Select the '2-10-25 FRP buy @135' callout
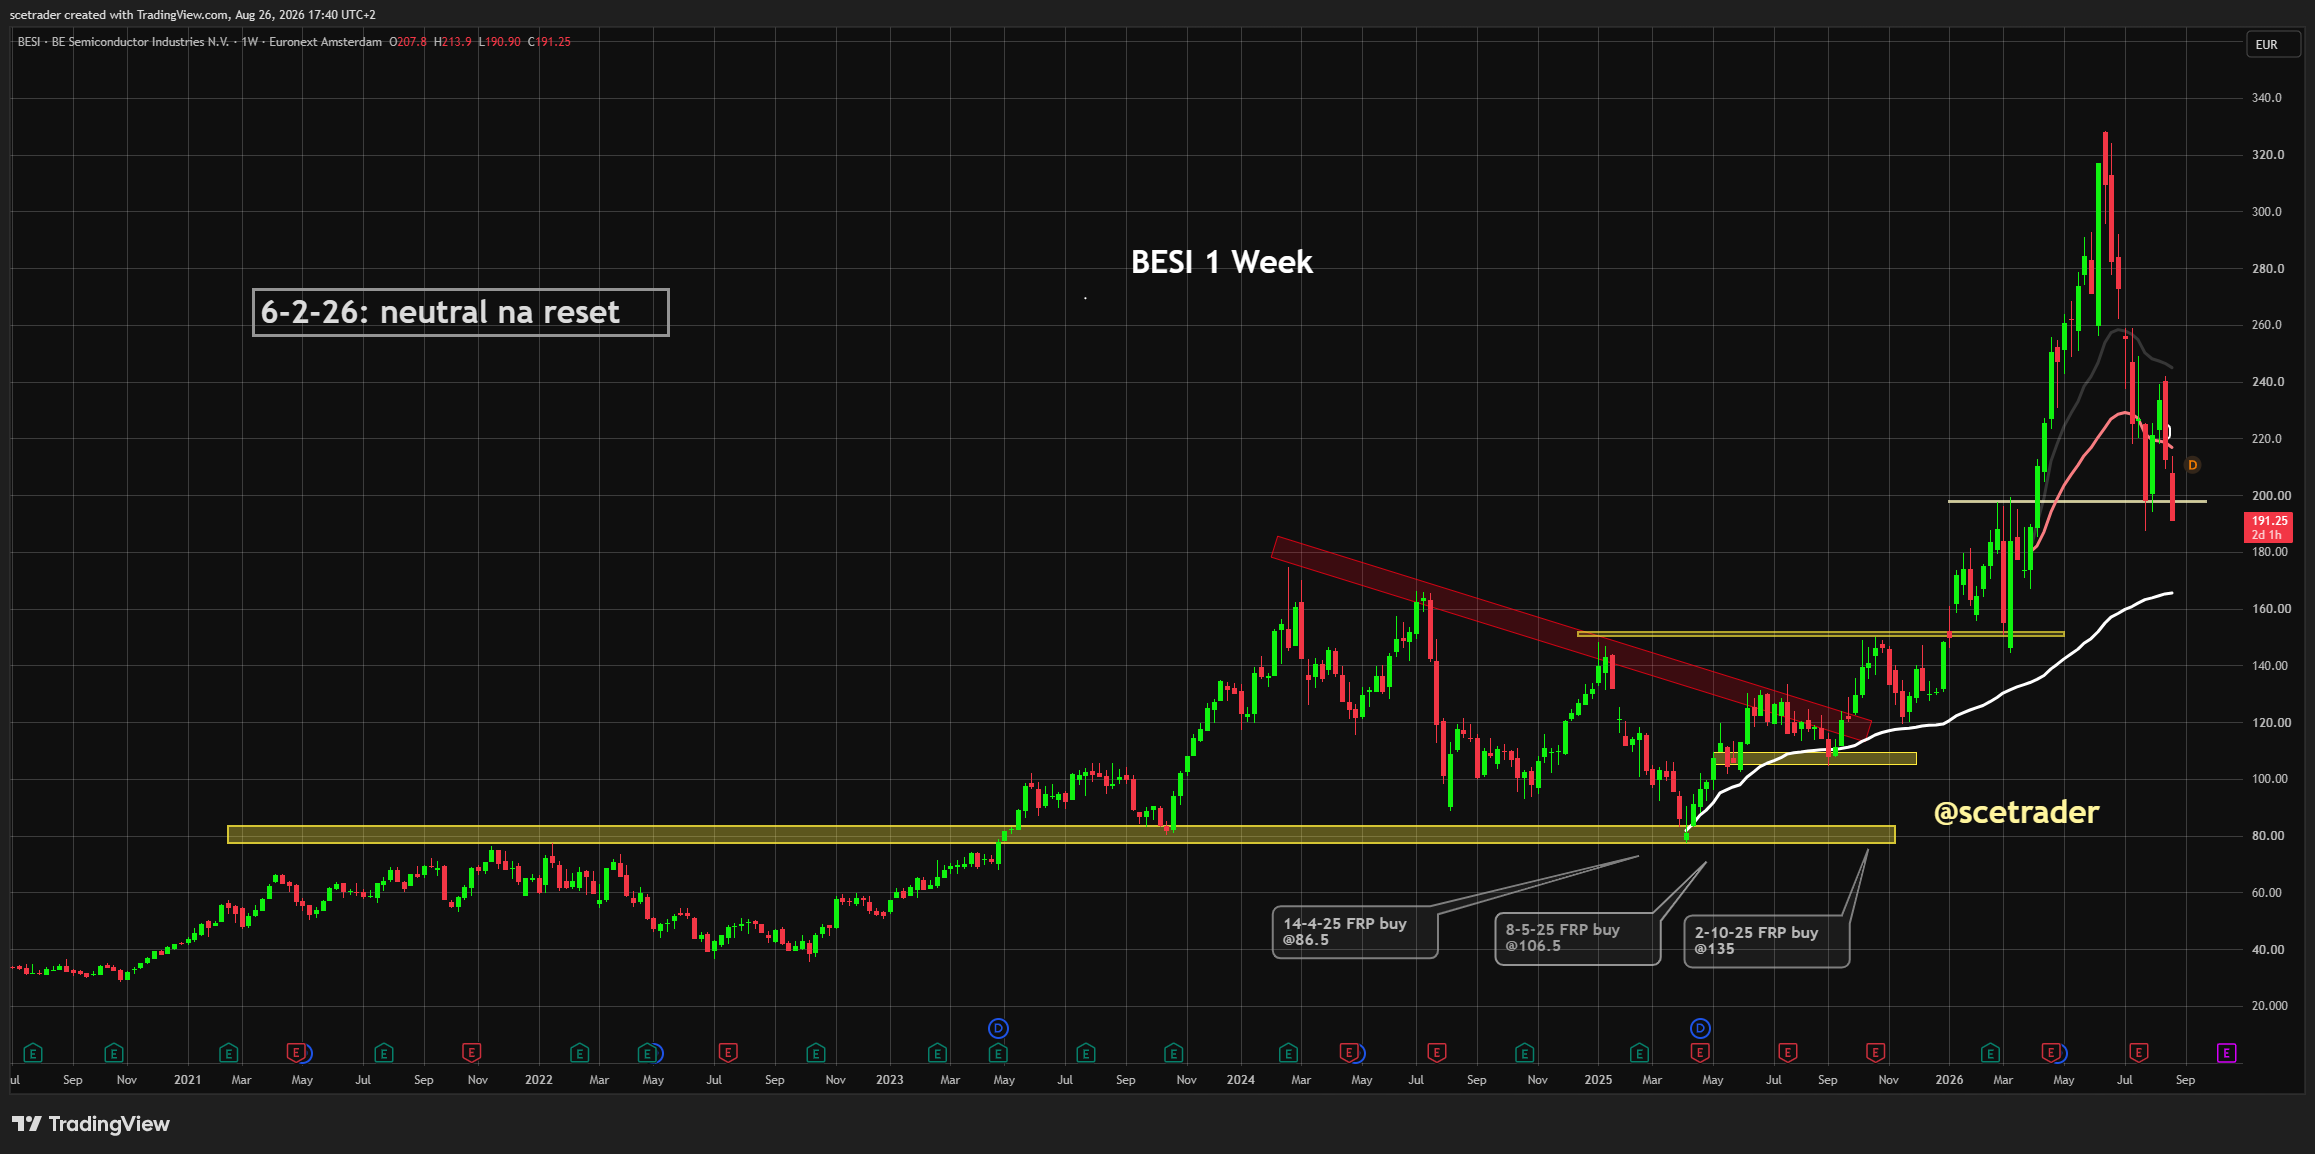This screenshot has width=2315, height=1154. pos(1767,941)
